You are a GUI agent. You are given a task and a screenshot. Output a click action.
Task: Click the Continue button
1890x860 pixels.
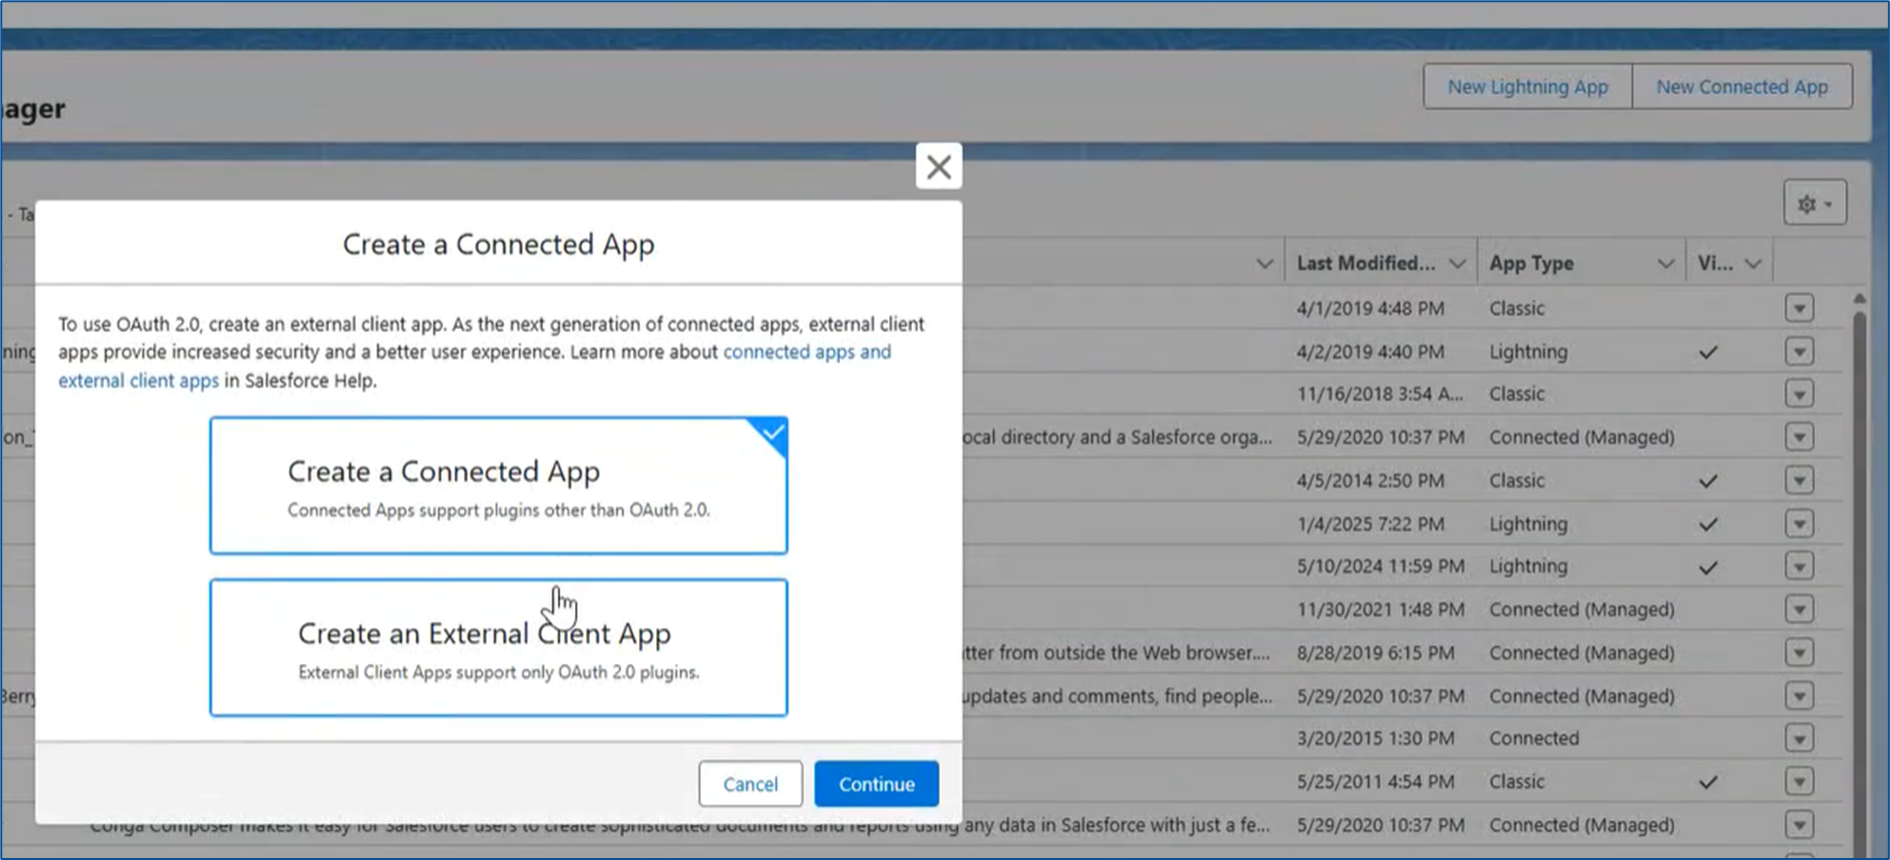(x=876, y=784)
